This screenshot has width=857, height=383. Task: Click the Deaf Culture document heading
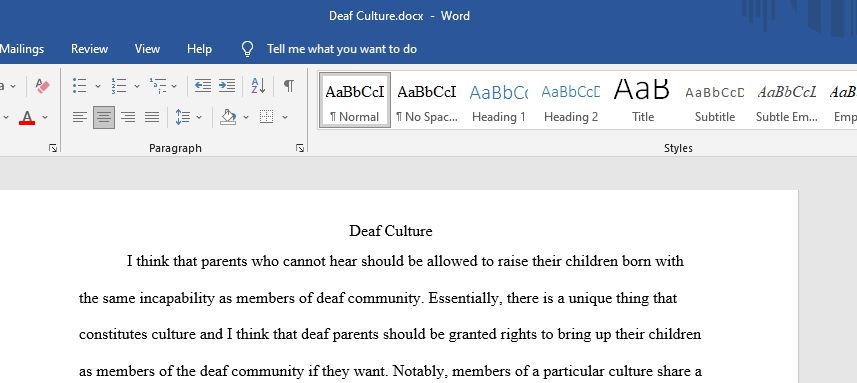[391, 231]
